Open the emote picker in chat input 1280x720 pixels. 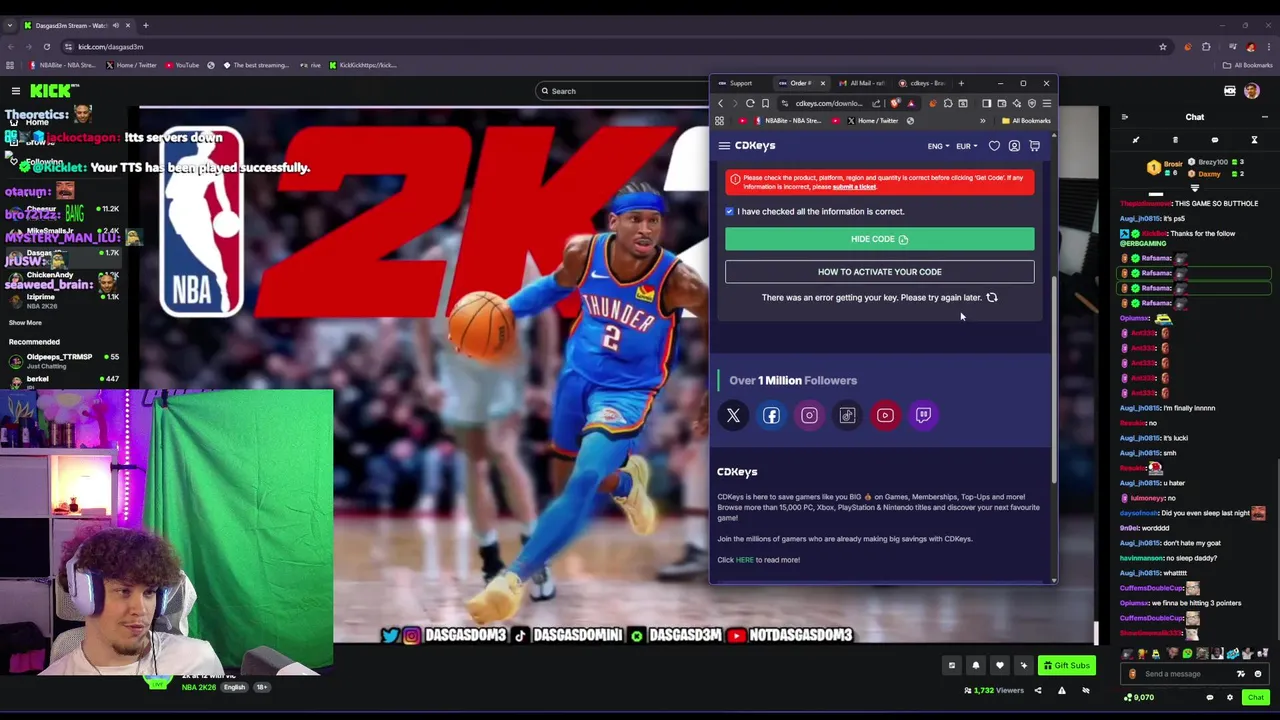coord(1258,674)
